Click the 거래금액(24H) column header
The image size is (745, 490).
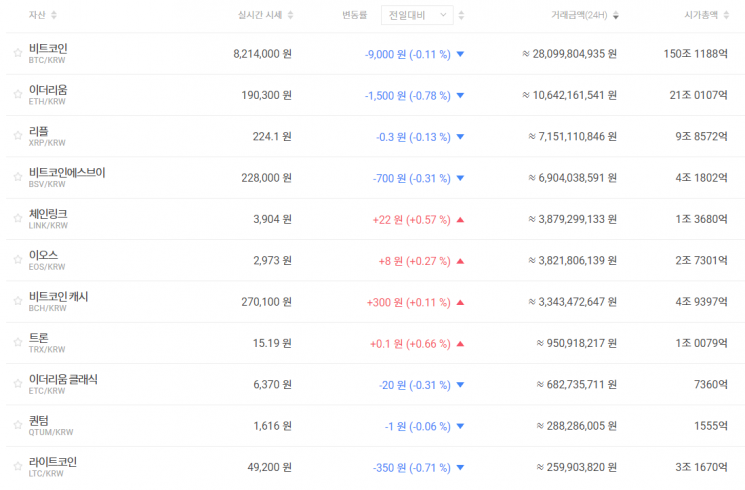(579, 15)
